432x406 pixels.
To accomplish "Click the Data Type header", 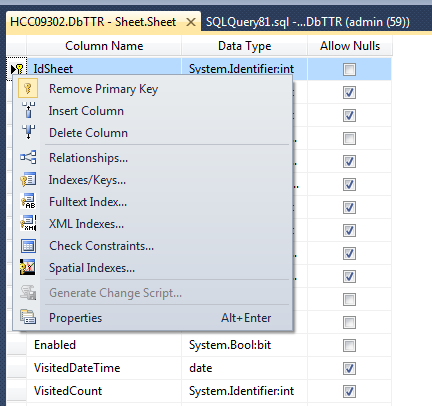I will (x=244, y=46).
